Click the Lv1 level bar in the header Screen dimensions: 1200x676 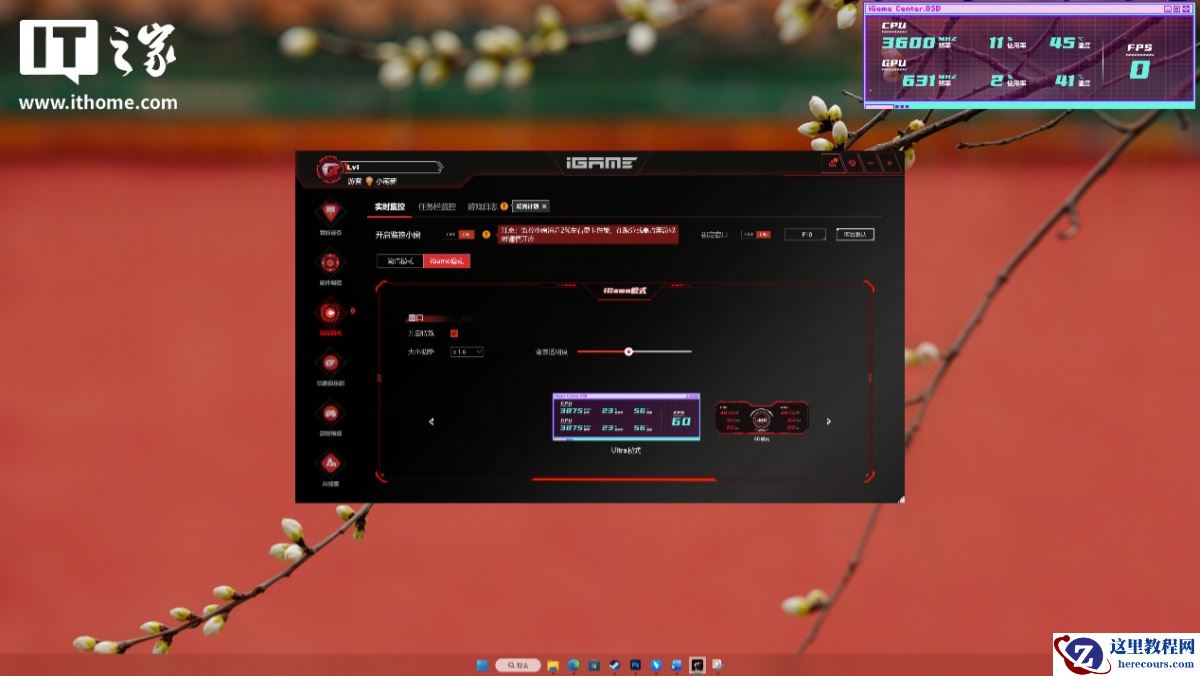(392, 167)
